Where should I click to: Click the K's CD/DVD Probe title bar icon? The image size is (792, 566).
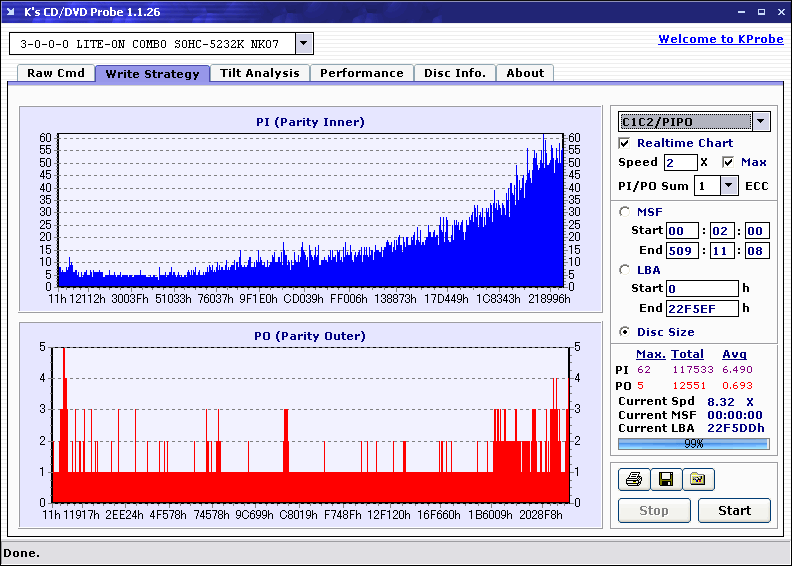[x=12, y=12]
